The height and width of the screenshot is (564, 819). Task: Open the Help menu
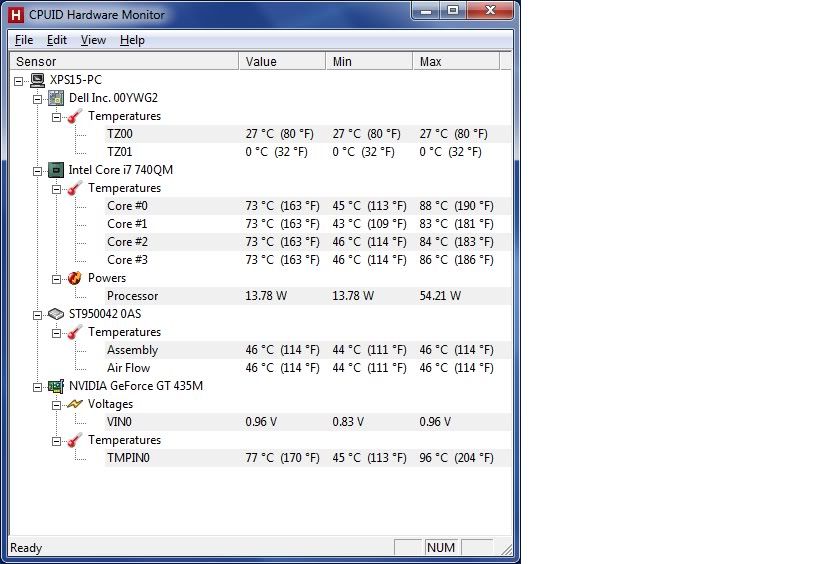click(132, 40)
